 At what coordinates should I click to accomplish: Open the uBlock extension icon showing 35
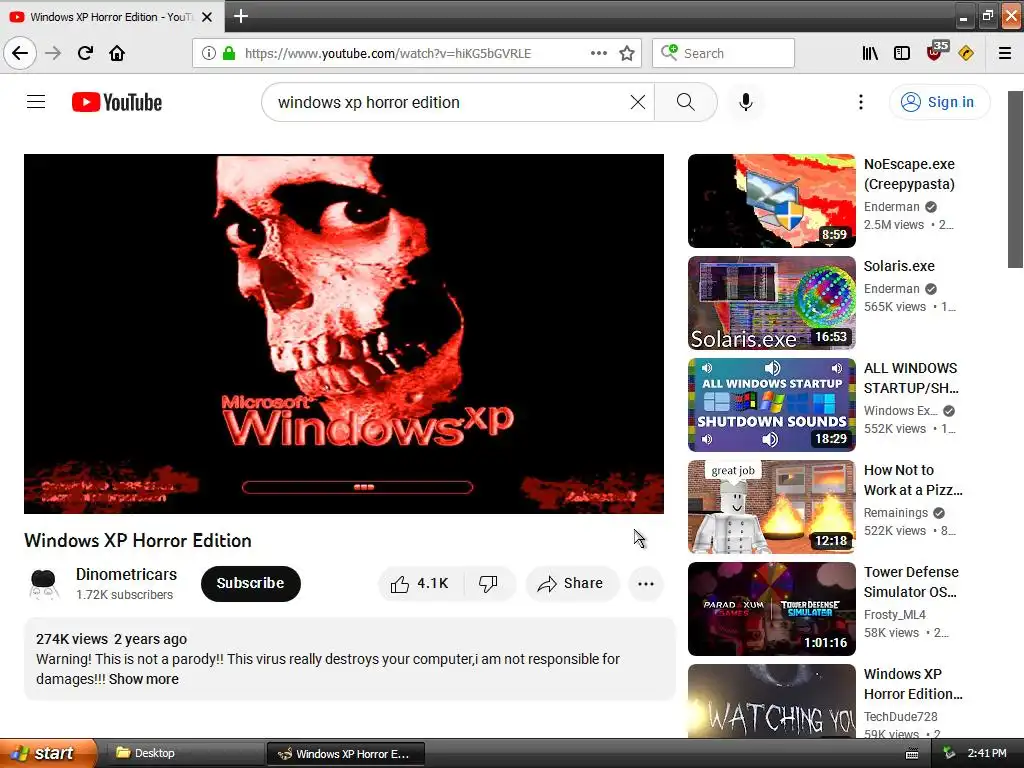coord(936,51)
